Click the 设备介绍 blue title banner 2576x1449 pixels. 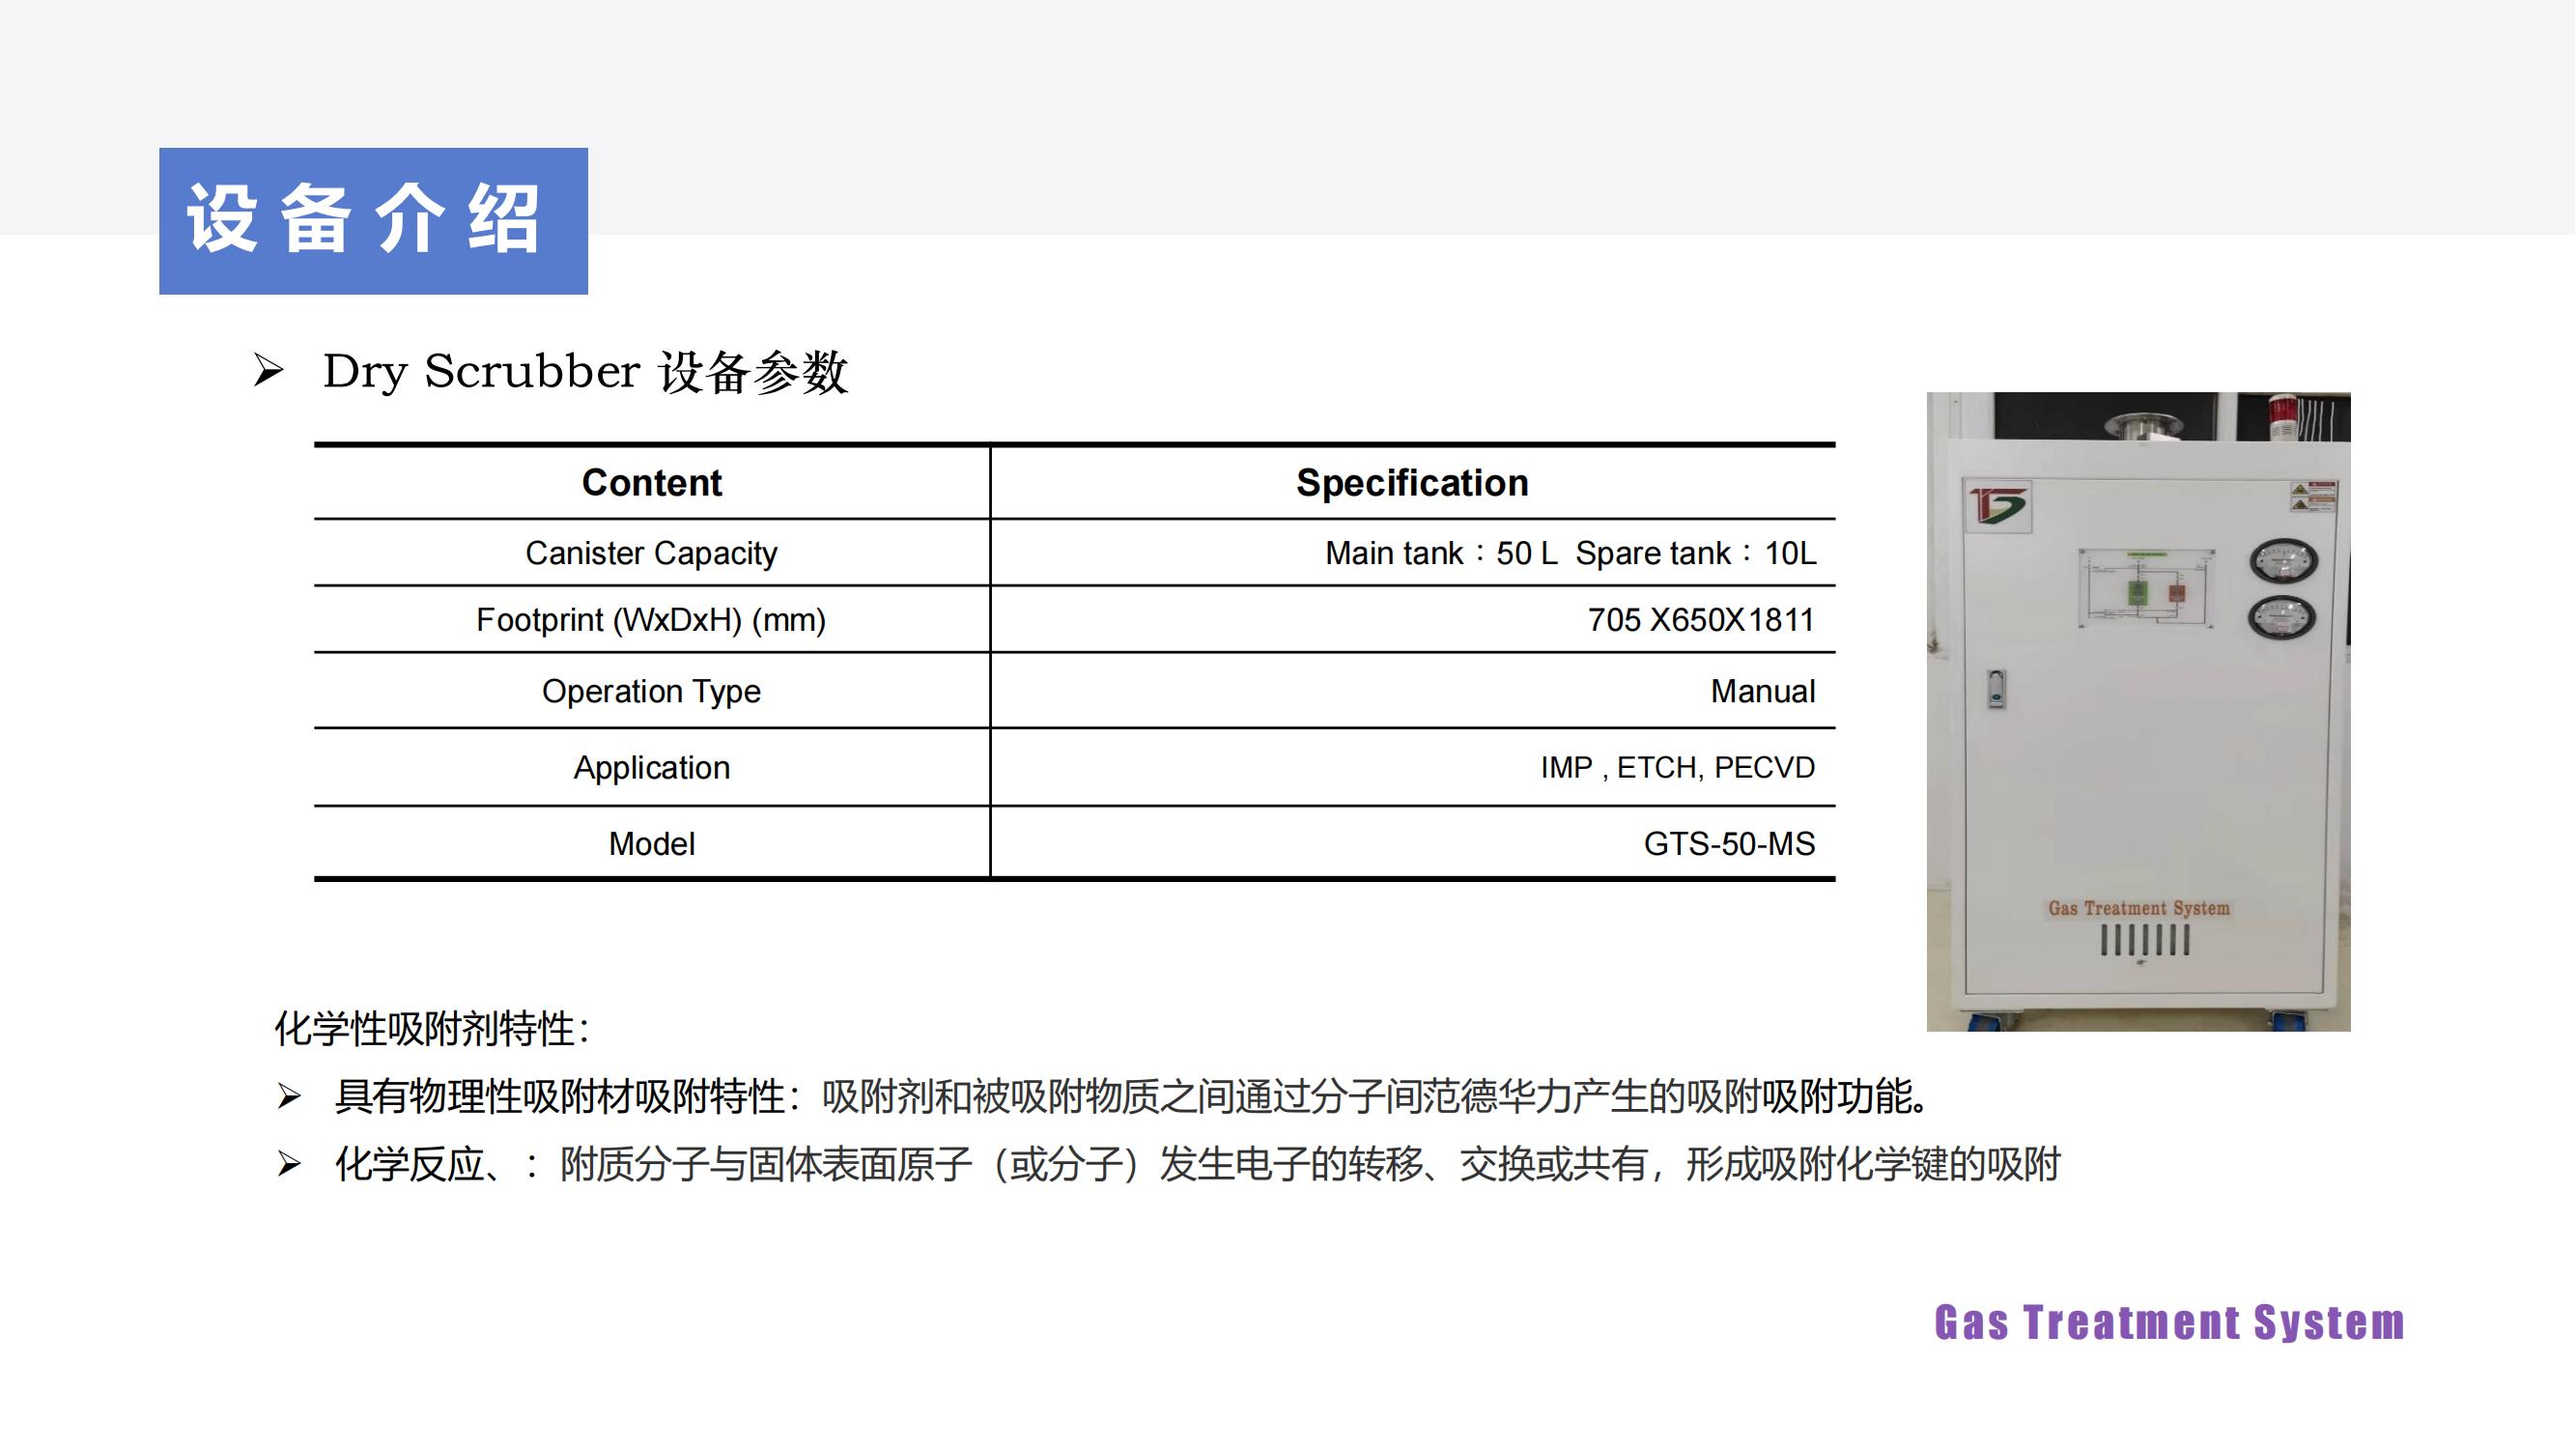[x=373, y=221]
